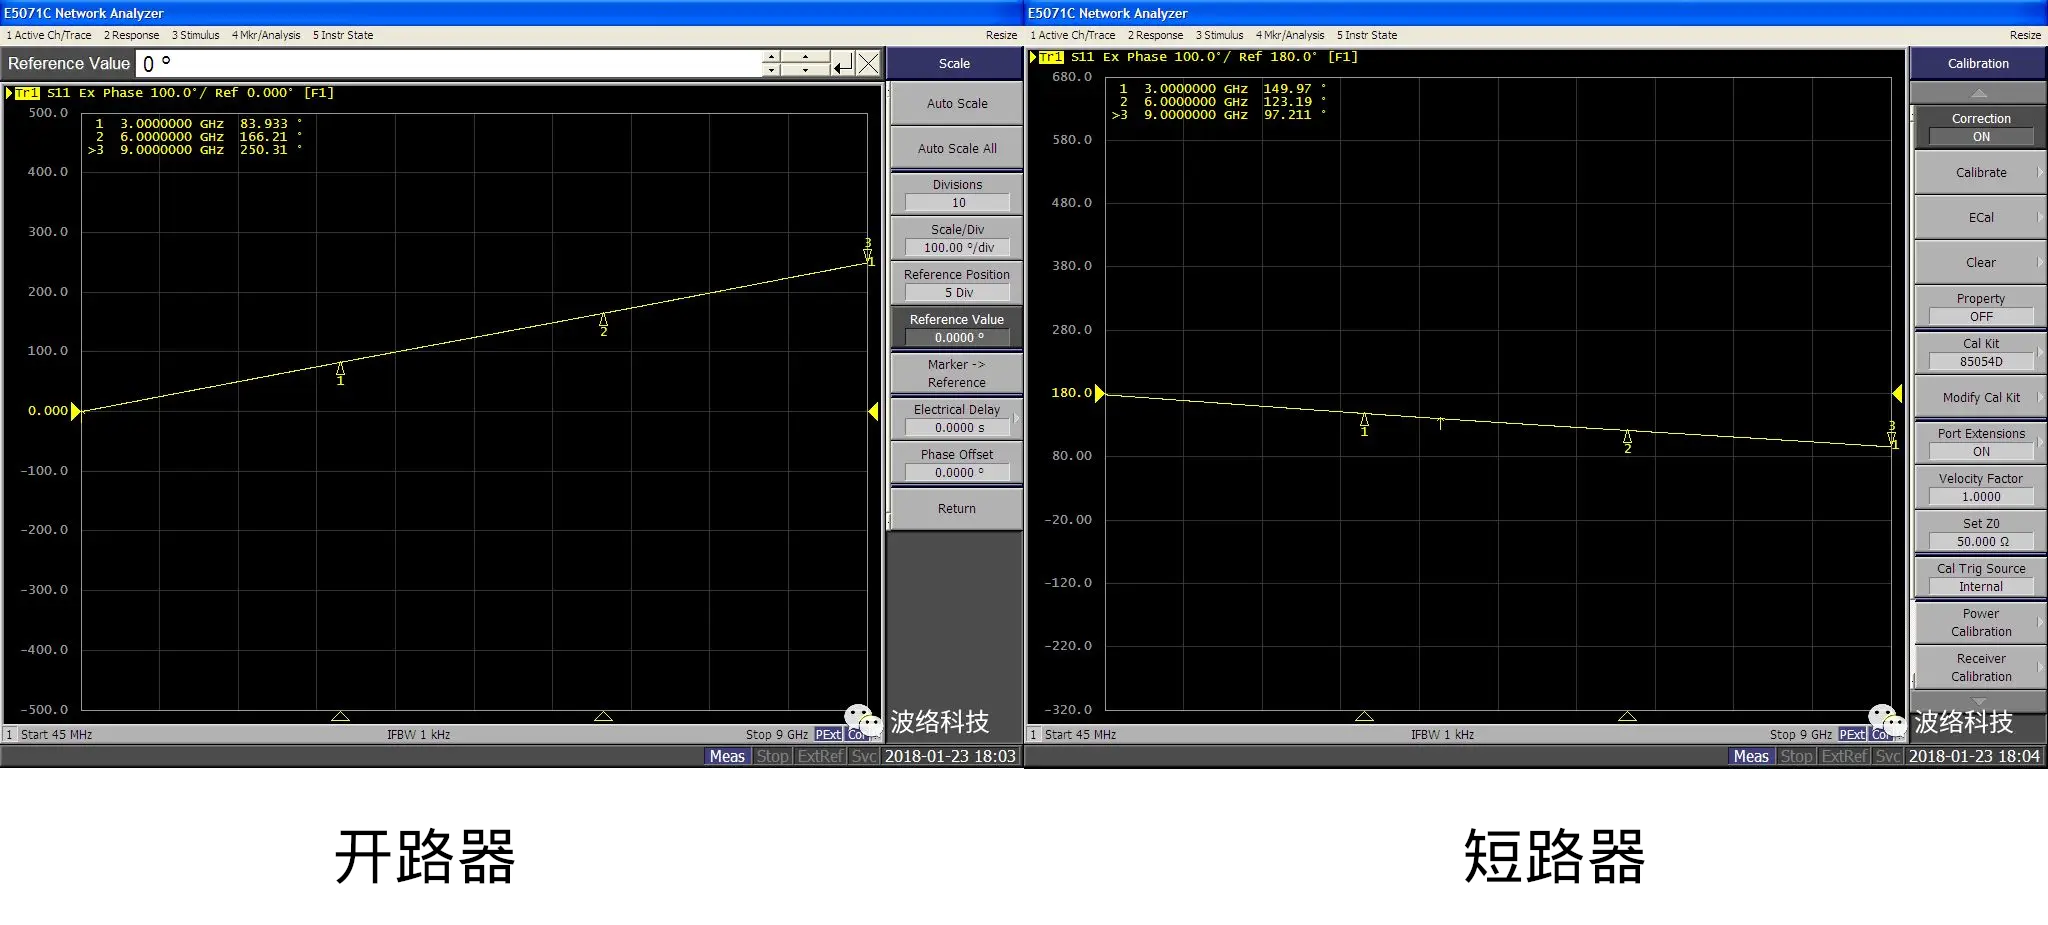This screenshot has width=2048, height=925.
Task: Click the large step-down arrow in the entry bar
Action: point(805,70)
